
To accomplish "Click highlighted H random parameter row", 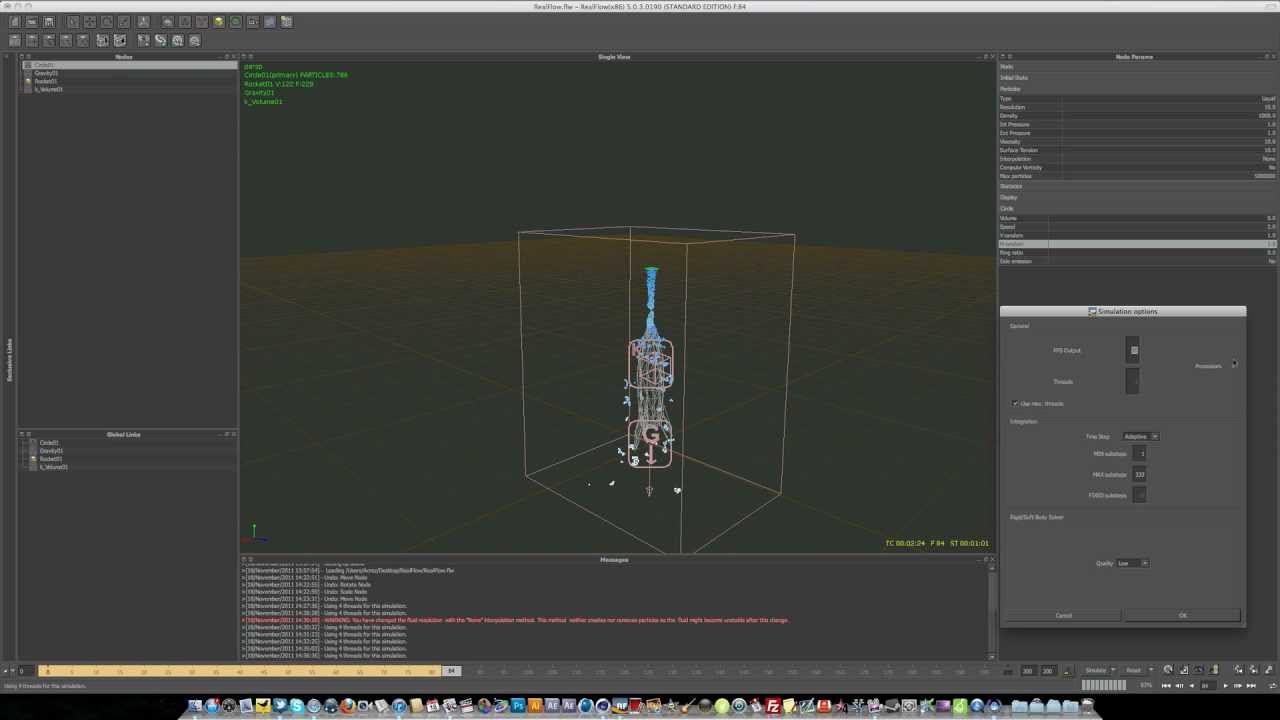I will point(1138,244).
